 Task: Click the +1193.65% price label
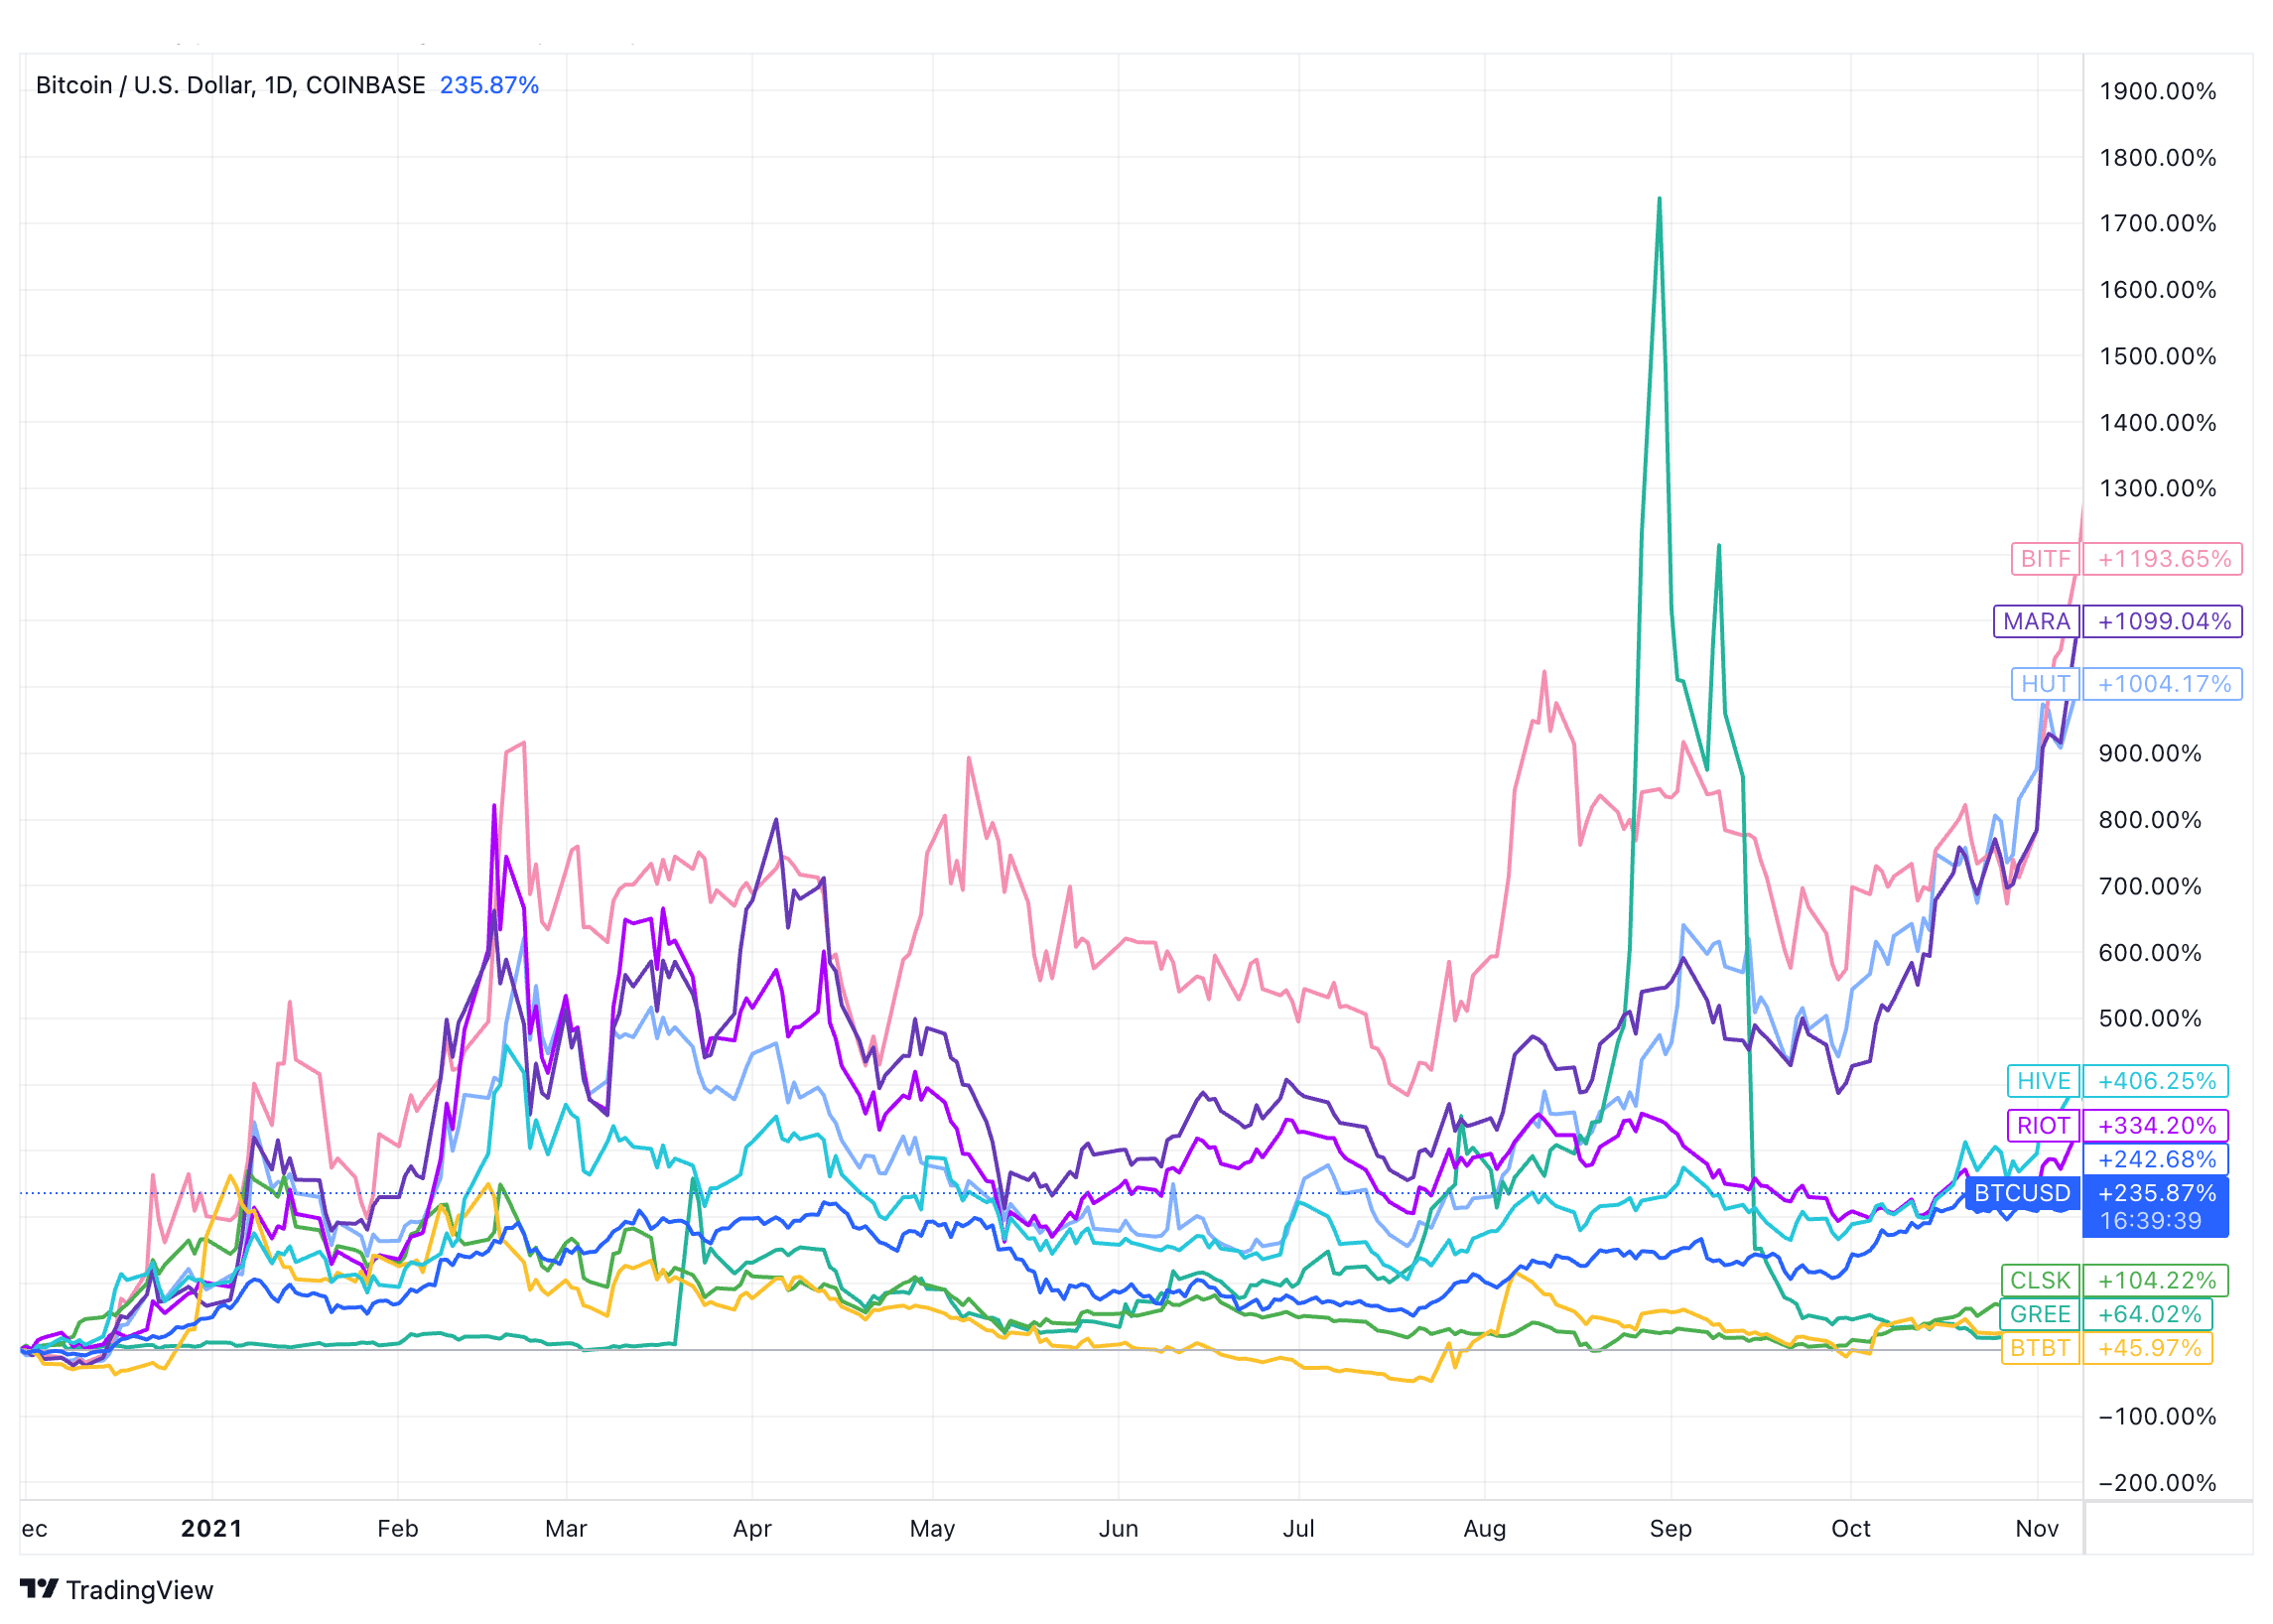pos(2163,558)
